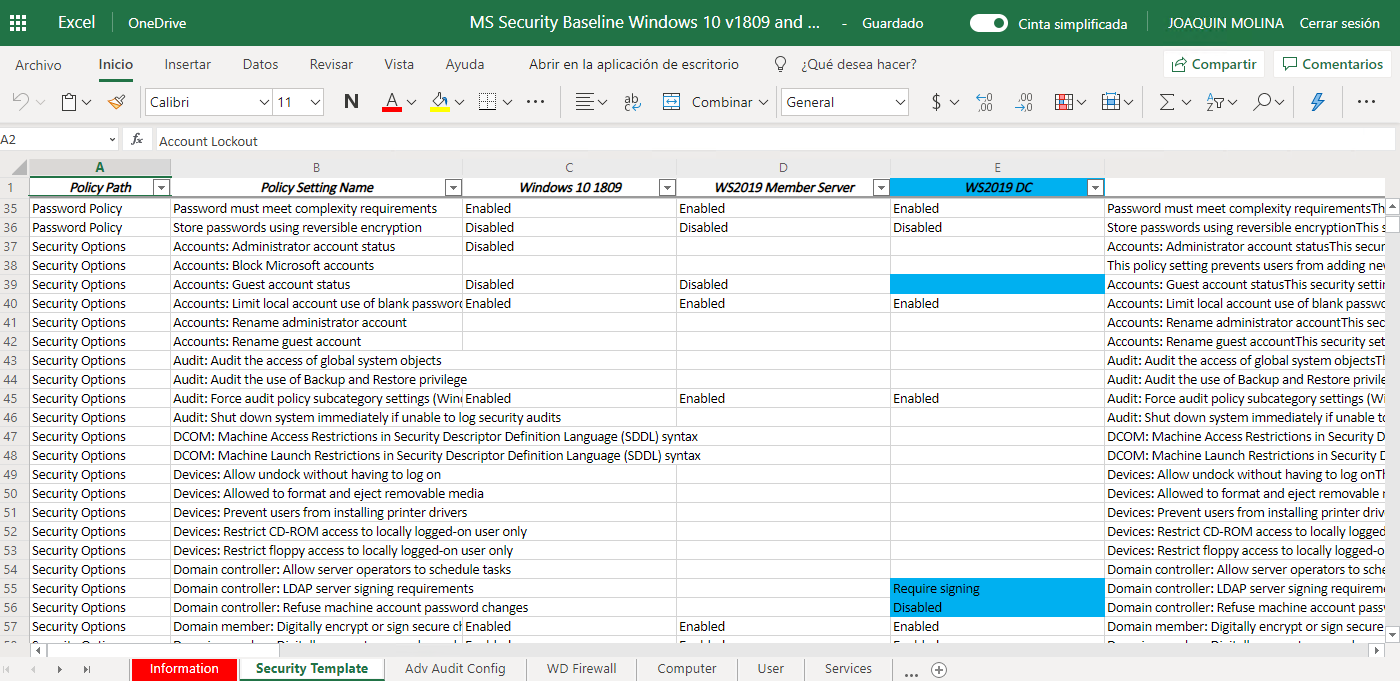
Task: Click the formula bar input field
Action: click(770, 141)
